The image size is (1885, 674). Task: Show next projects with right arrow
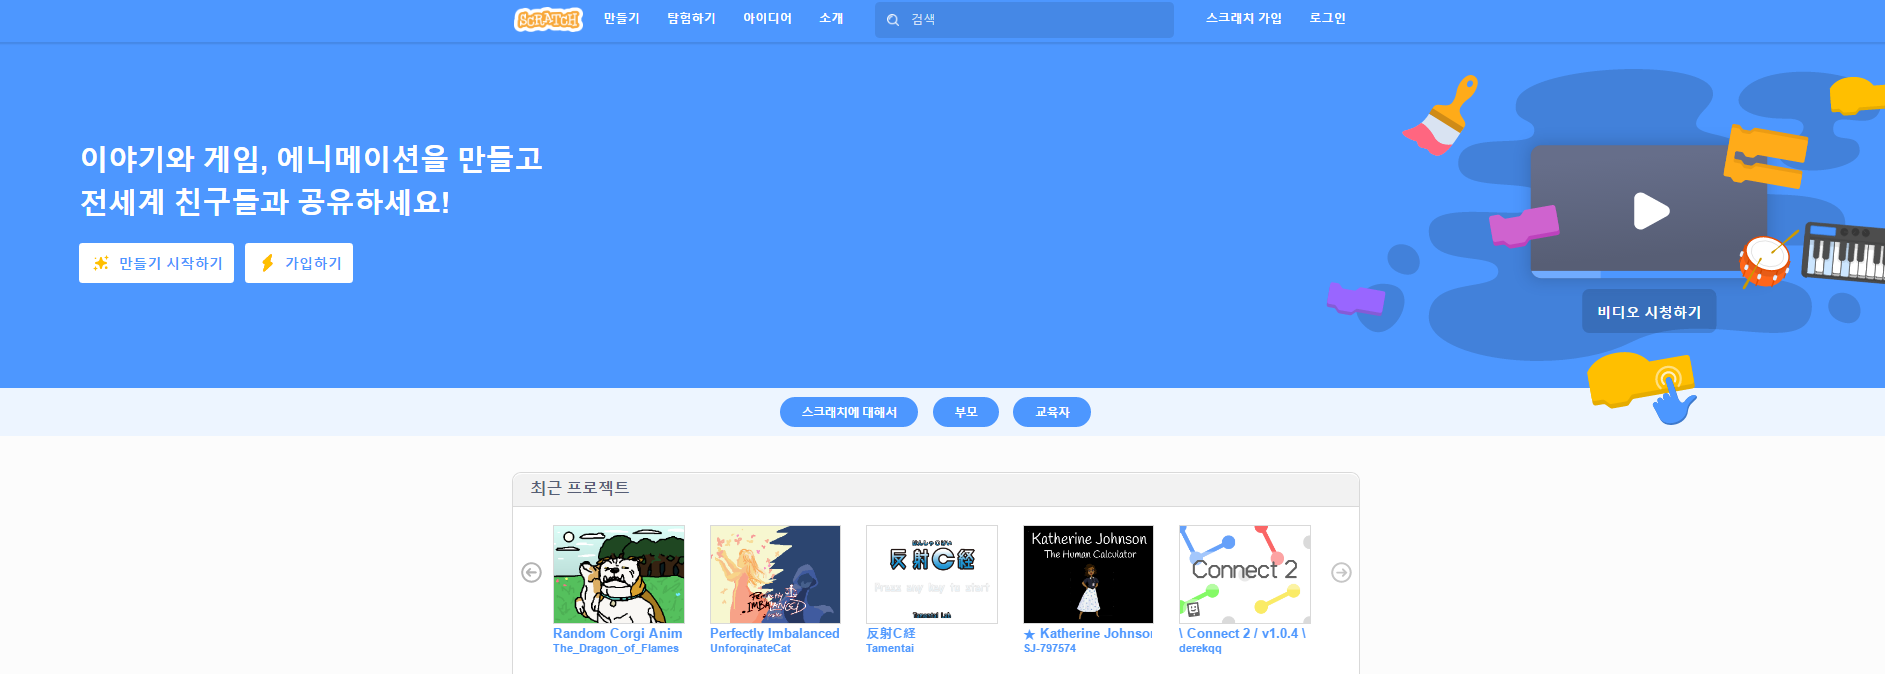click(1341, 572)
